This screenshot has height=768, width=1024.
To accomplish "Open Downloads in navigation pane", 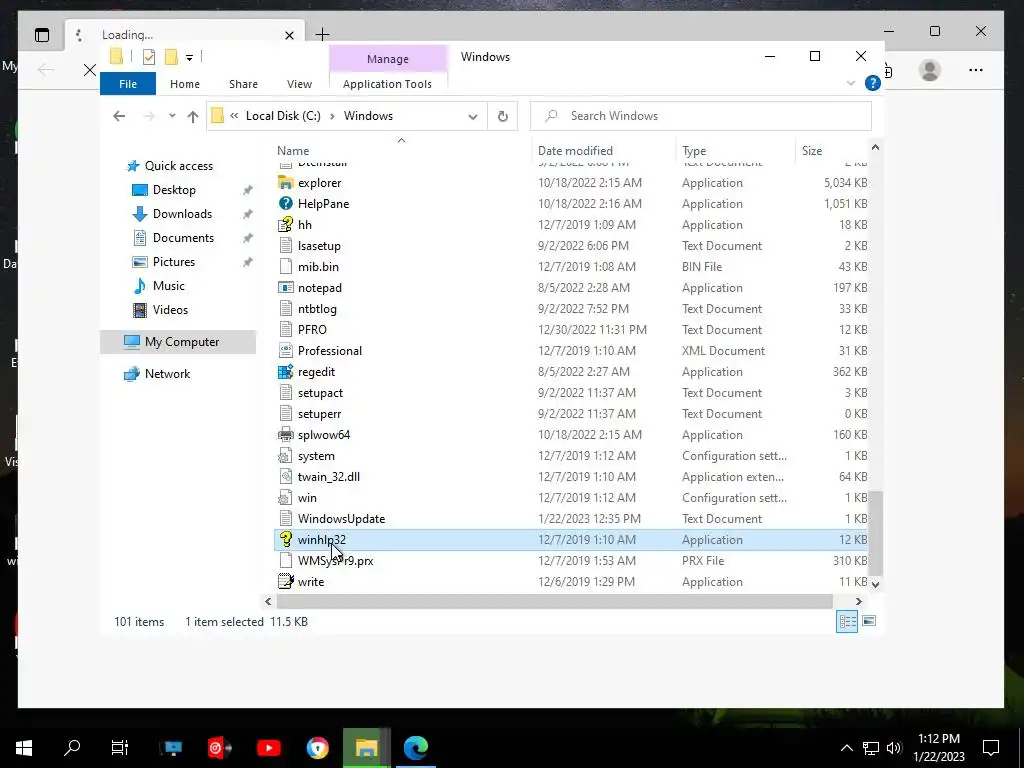I will (182, 214).
